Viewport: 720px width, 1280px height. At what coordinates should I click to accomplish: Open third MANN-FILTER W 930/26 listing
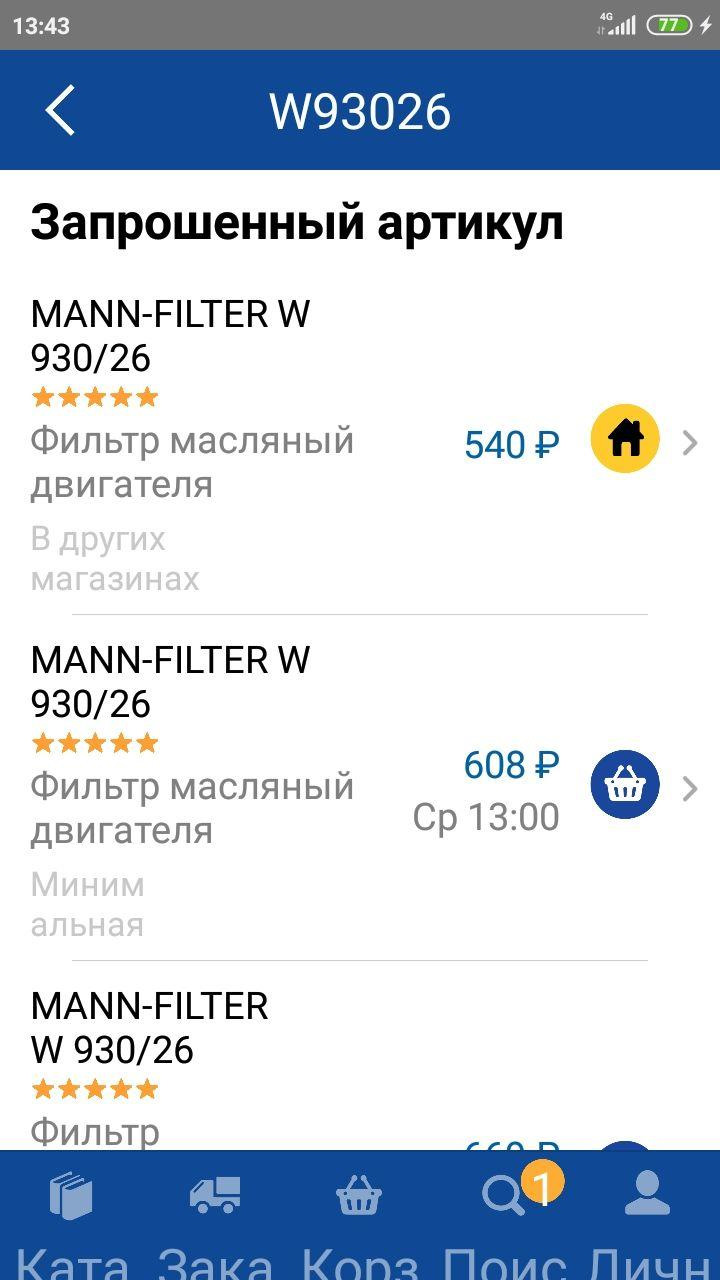[150, 1028]
